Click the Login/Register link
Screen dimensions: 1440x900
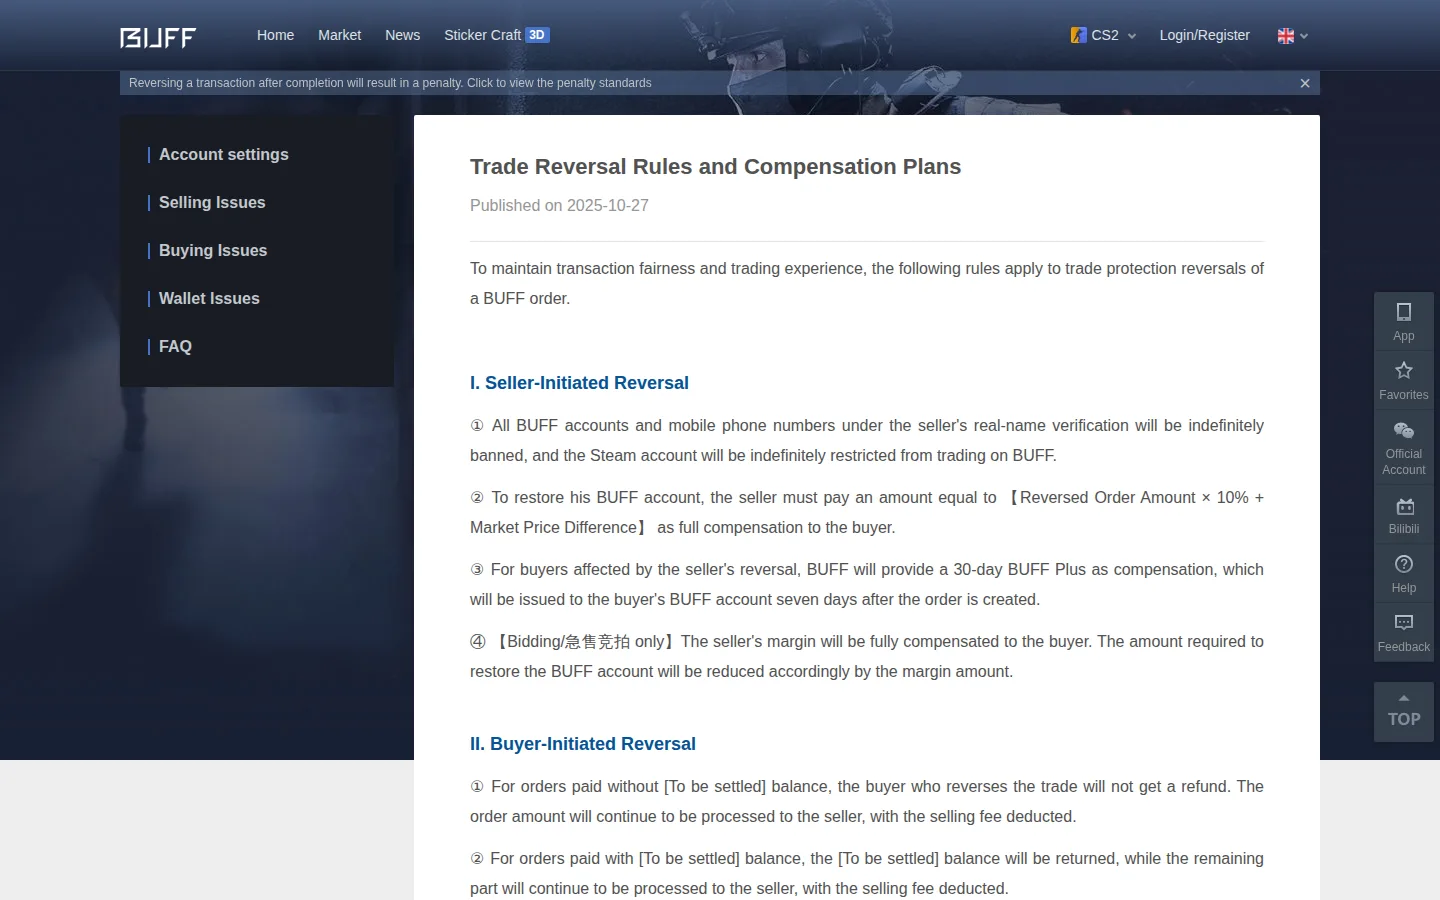point(1205,35)
